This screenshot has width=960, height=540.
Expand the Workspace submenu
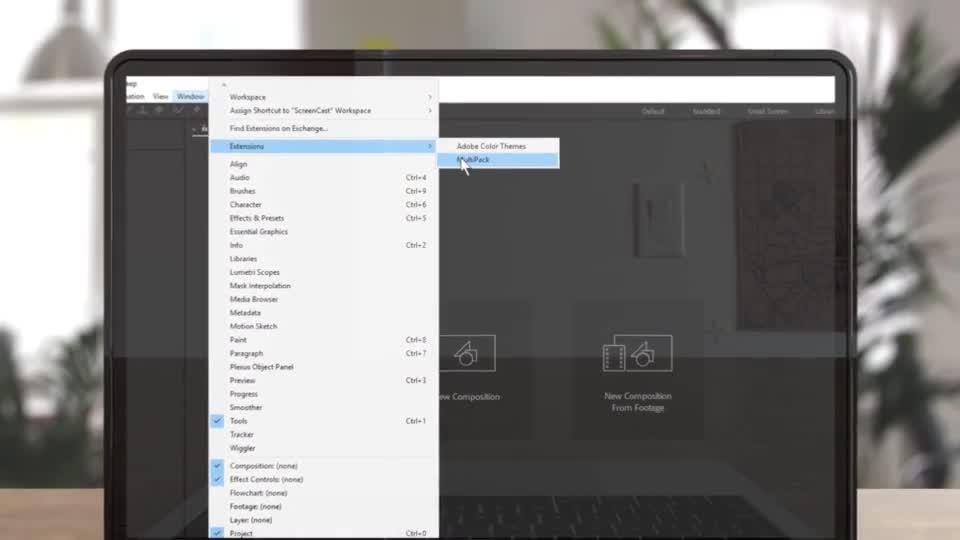pyautogui.click(x=248, y=97)
